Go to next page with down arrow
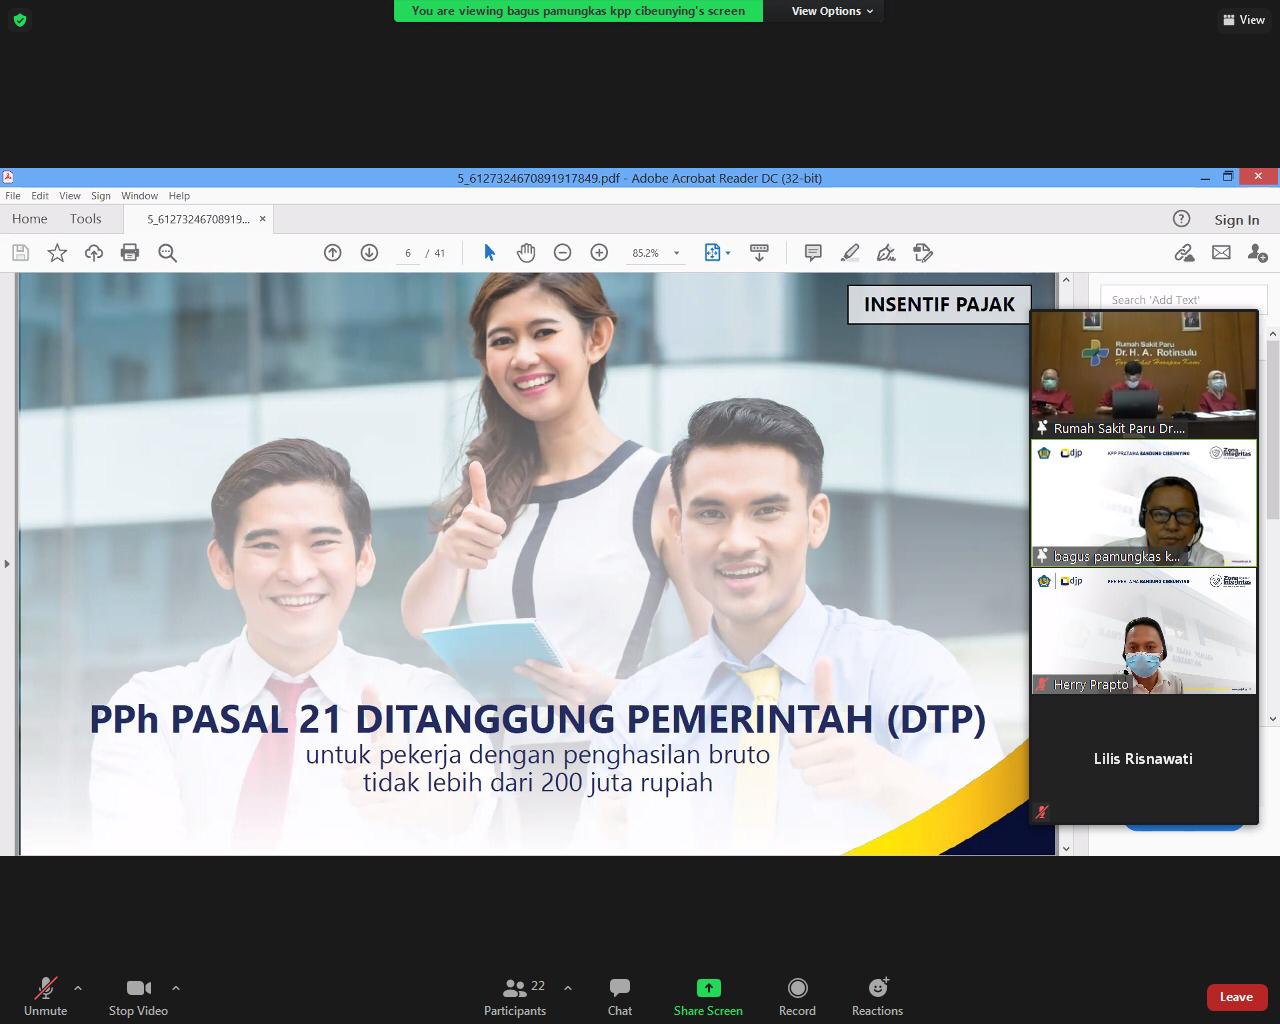 [369, 253]
